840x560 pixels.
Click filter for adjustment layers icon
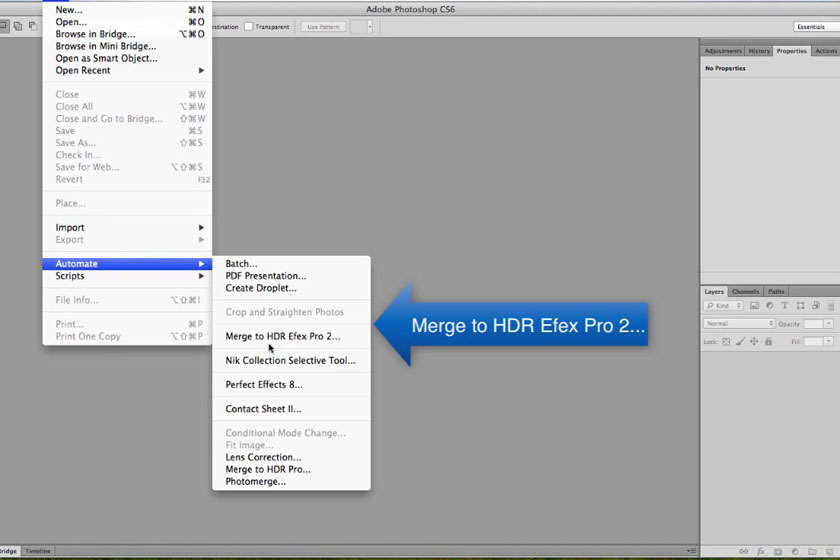769,305
